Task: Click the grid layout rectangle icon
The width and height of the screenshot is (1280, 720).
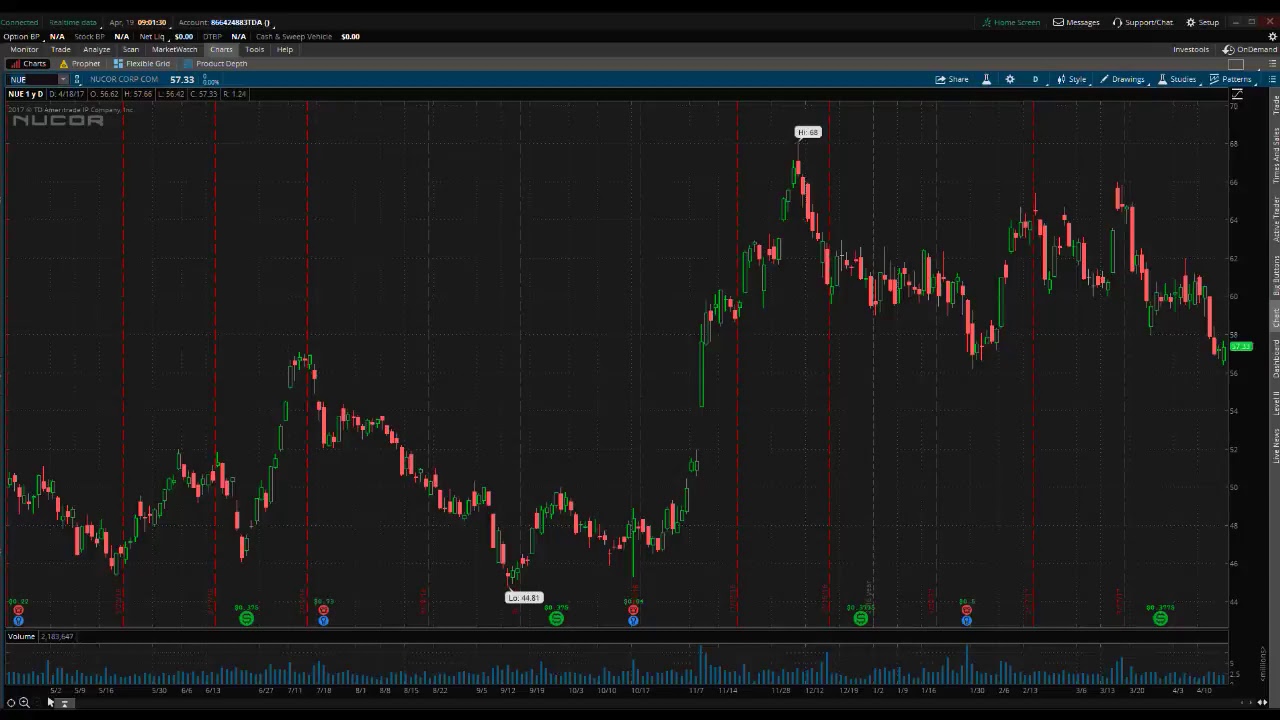Action: point(1236,64)
